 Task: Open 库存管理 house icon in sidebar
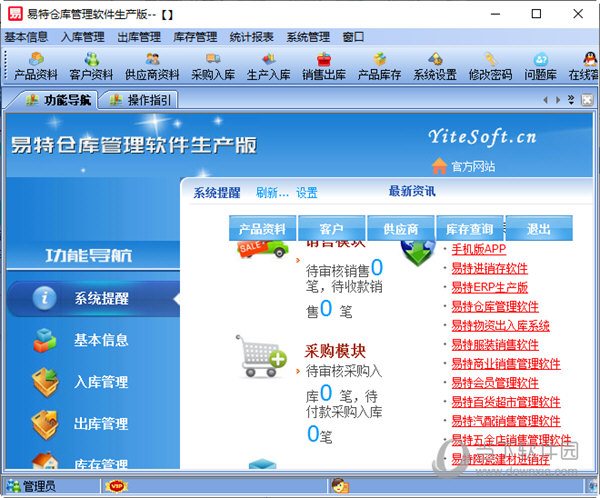[45, 460]
